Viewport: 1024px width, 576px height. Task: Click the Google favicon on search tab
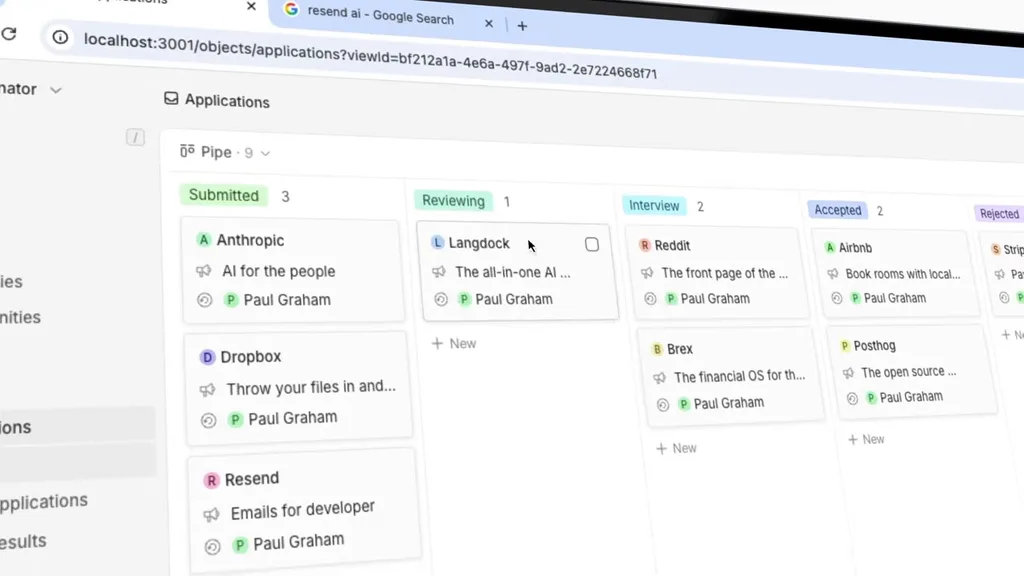[x=291, y=9]
